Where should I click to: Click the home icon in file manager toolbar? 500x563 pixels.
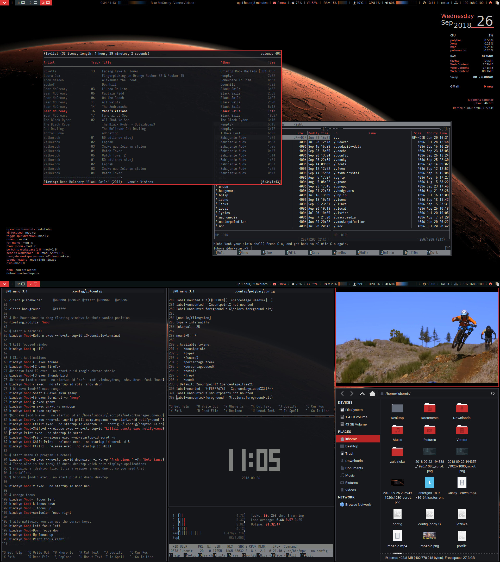pyautogui.click(x=373, y=394)
